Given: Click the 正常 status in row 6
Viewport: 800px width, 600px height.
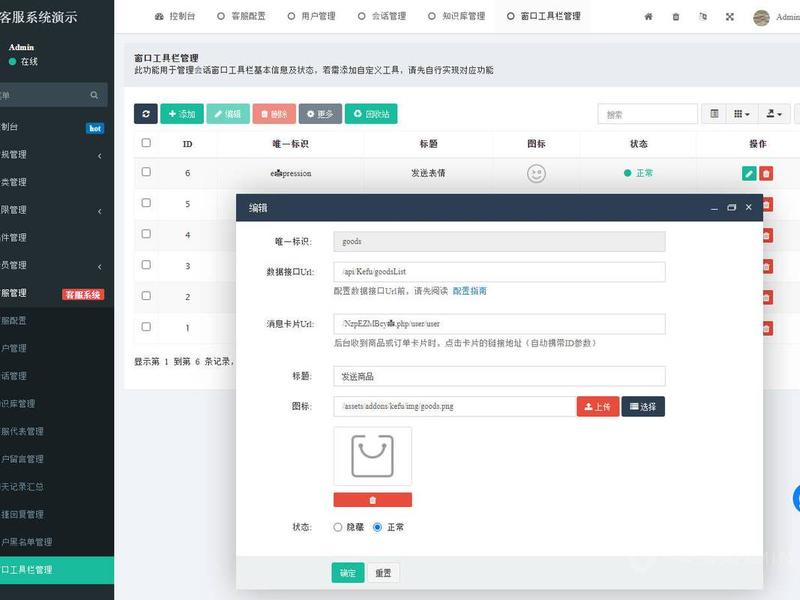Looking at the screenshot, I should [638, 173].
